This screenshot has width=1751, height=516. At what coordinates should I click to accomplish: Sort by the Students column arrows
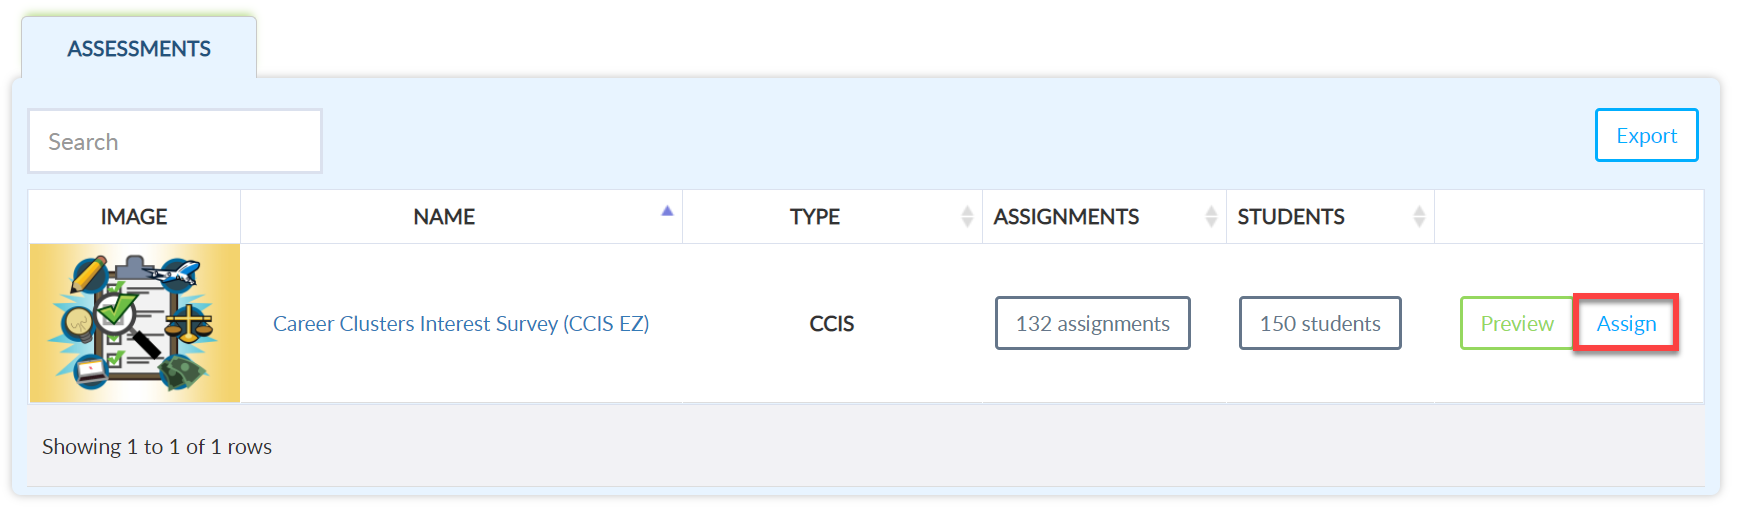point(1419,216)
